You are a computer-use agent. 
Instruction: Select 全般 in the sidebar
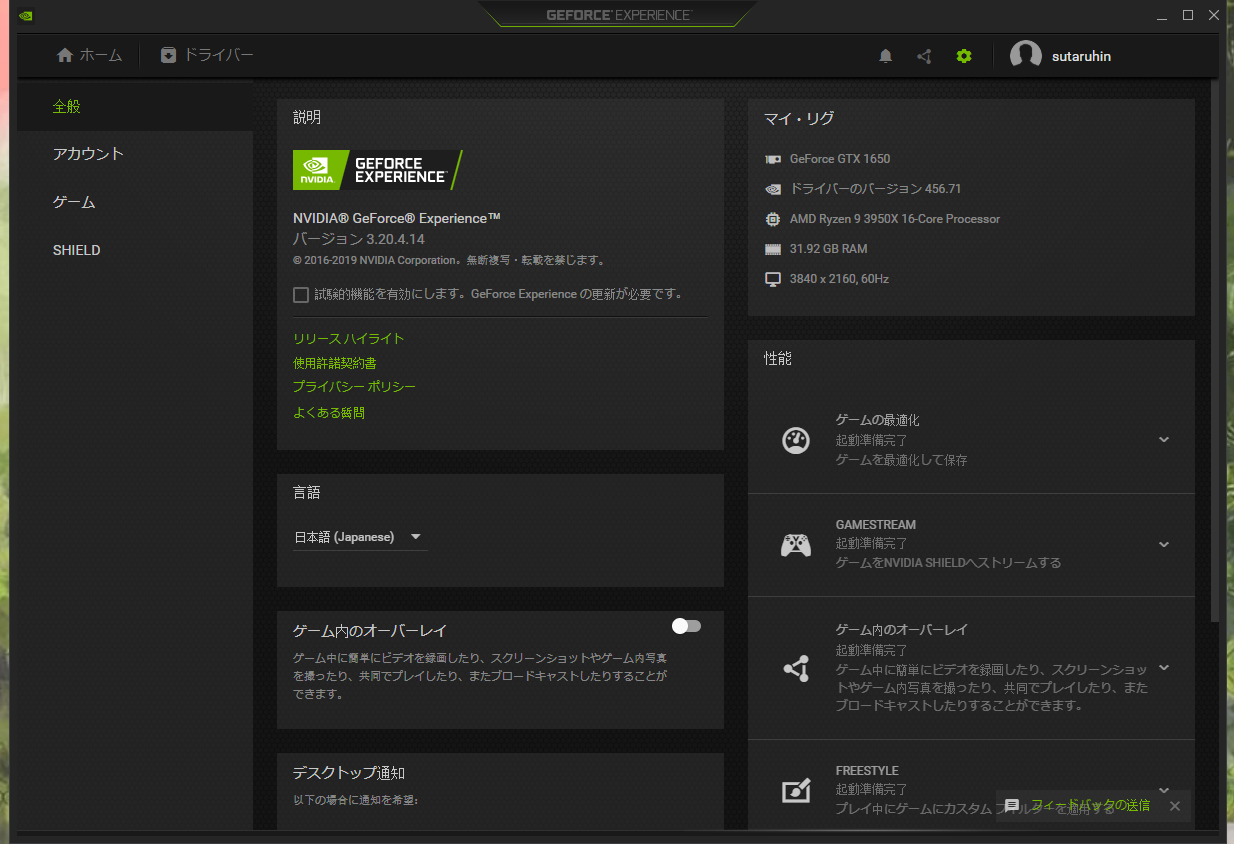[135, 106]
